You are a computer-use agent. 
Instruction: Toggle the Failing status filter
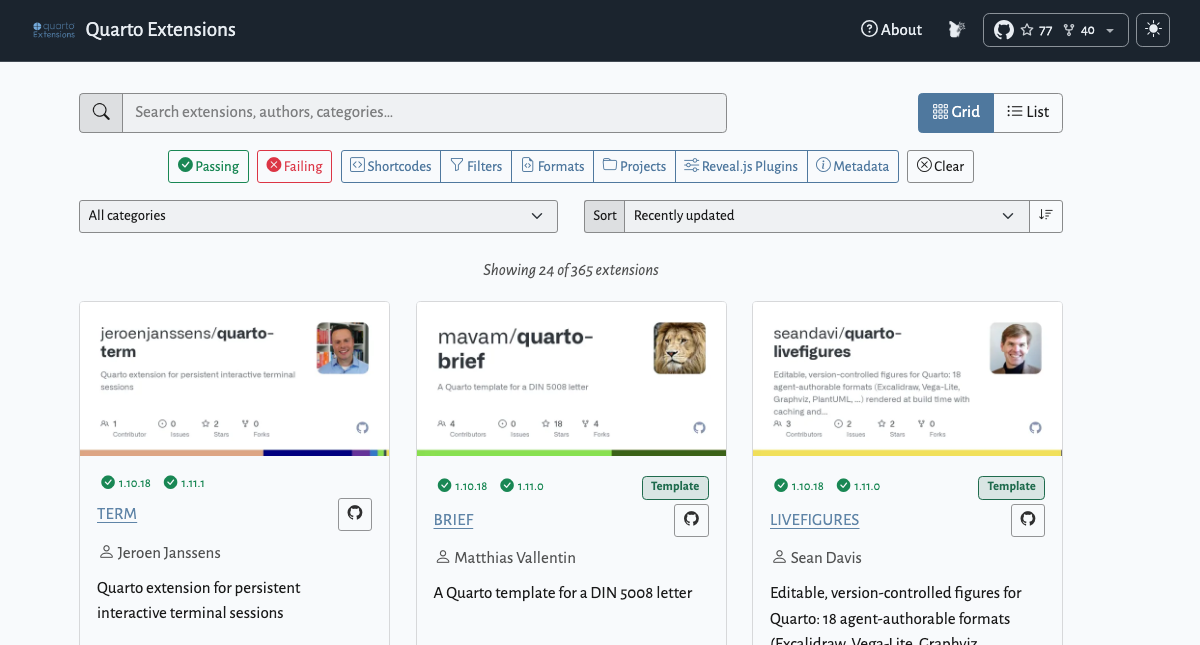click(x=294, y=166)
